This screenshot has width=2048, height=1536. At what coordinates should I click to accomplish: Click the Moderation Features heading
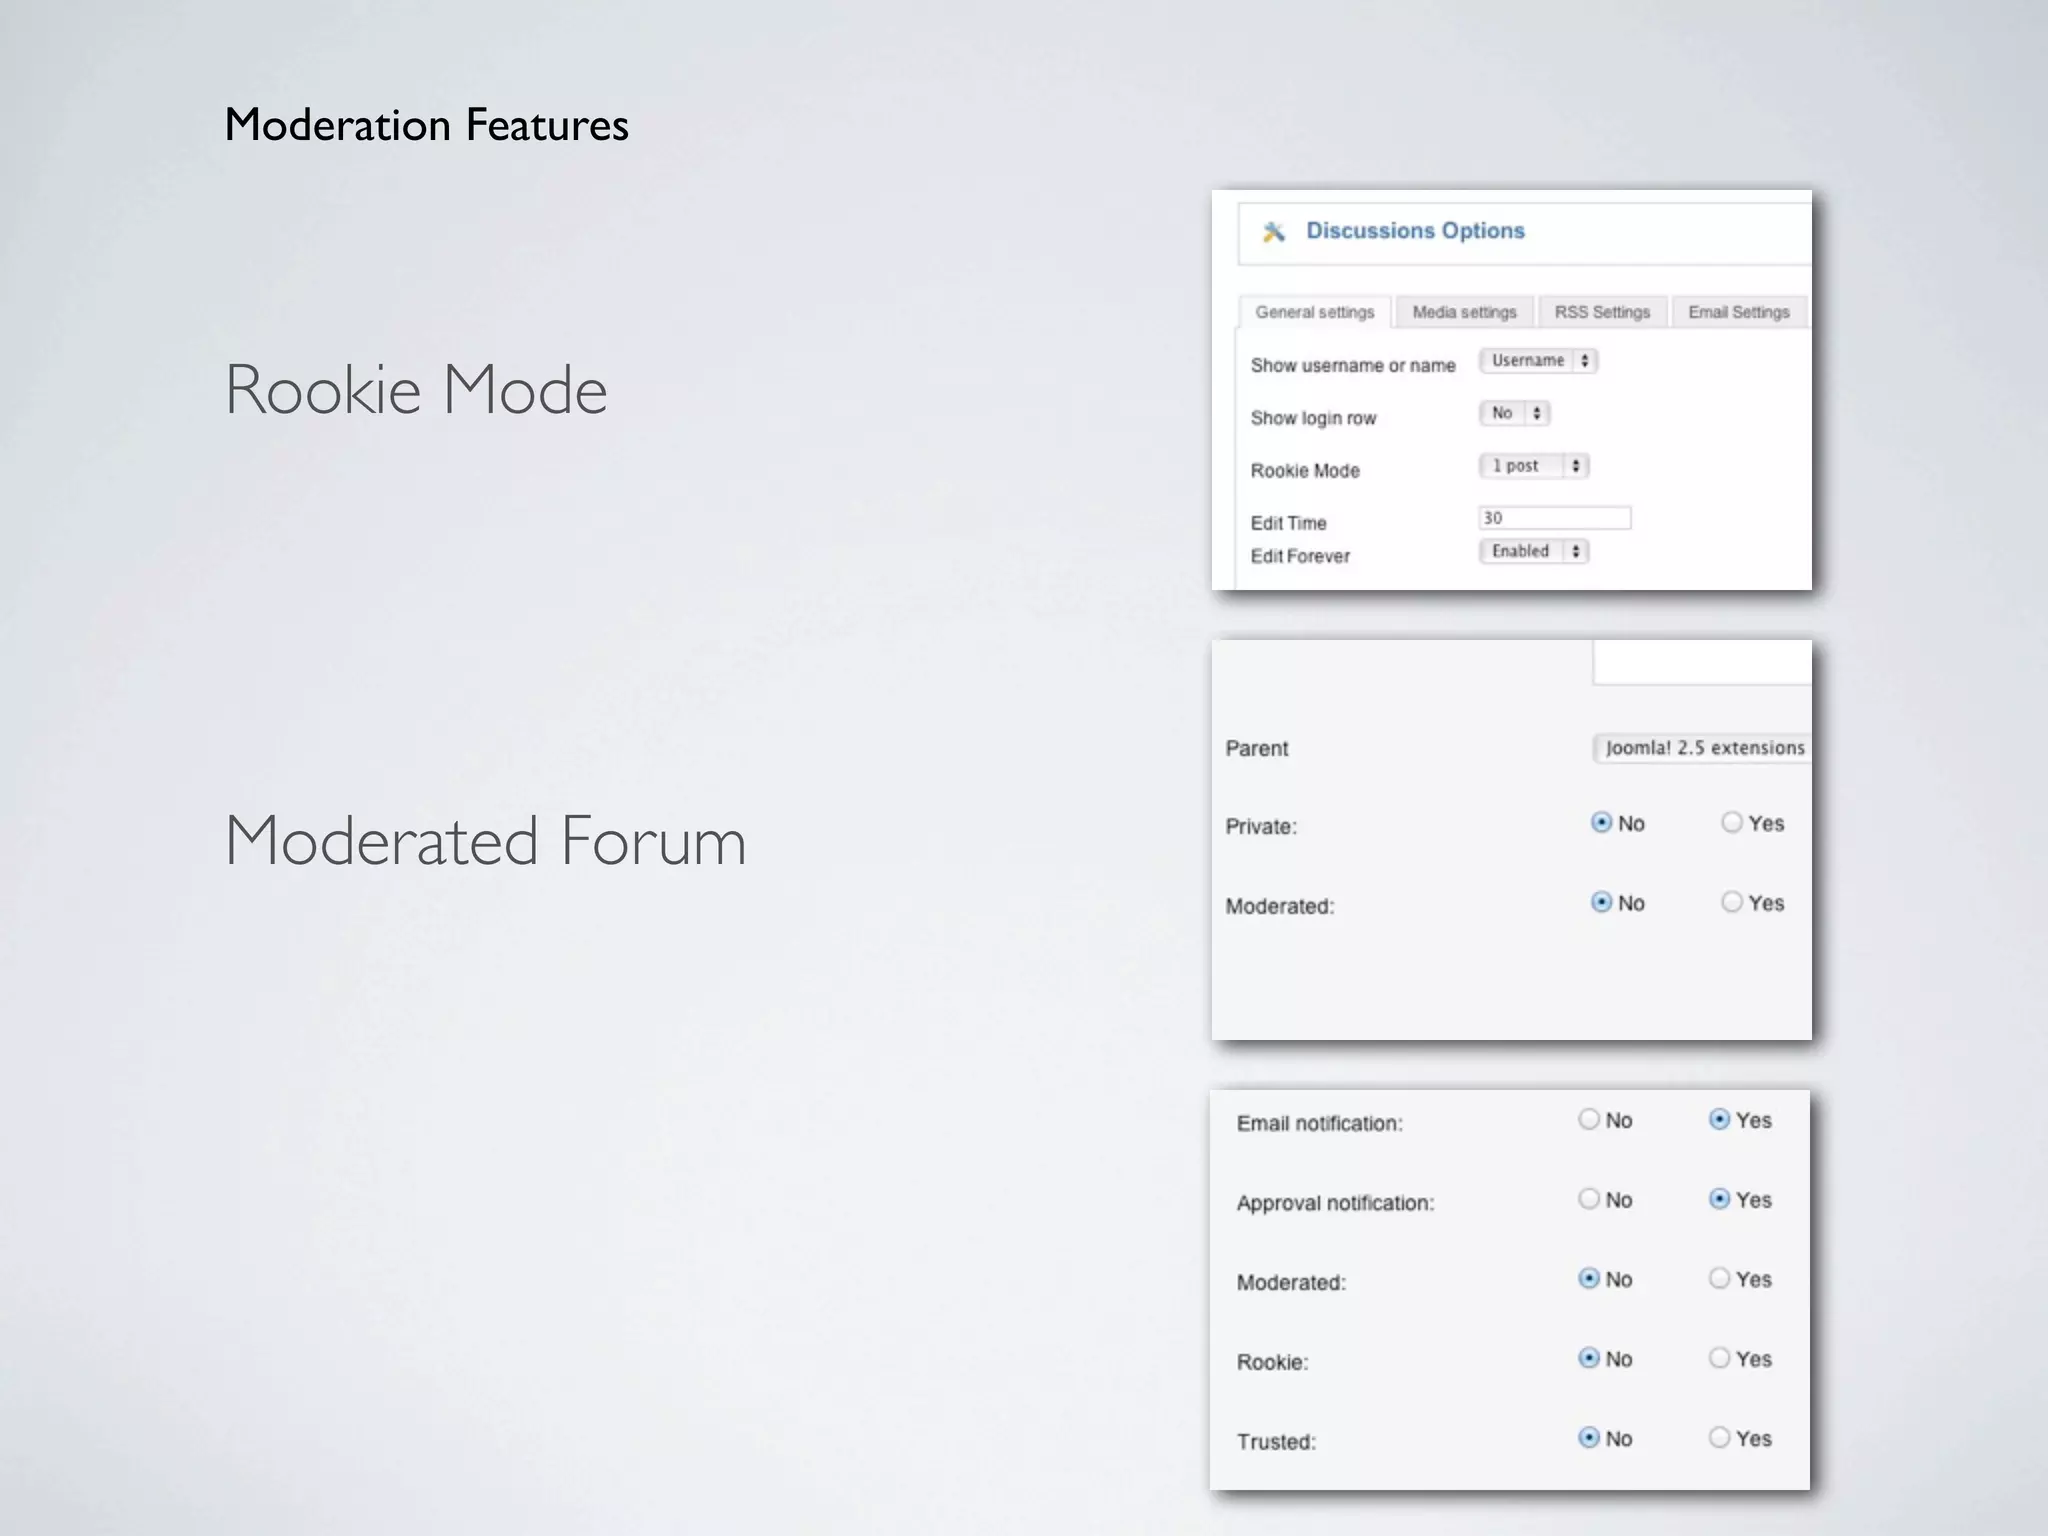point(426,126)
